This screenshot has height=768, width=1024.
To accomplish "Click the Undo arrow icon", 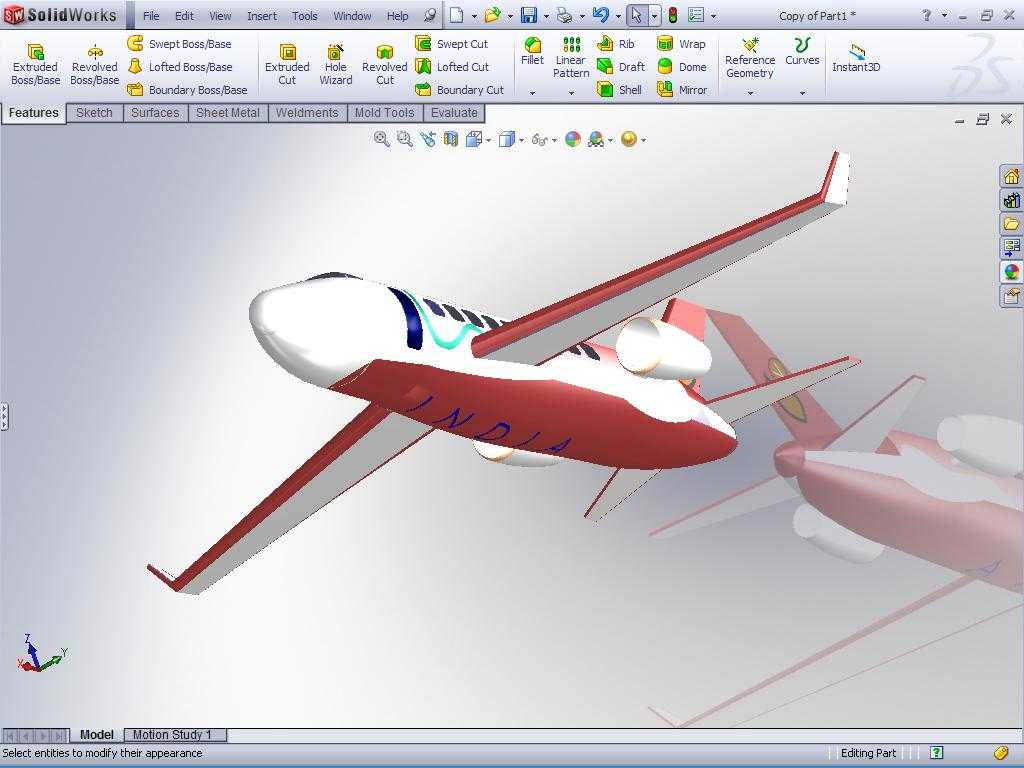I will [601, 15].
